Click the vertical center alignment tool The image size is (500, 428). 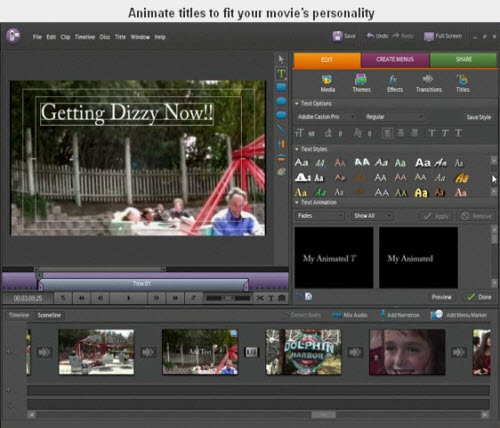[281, 158]
